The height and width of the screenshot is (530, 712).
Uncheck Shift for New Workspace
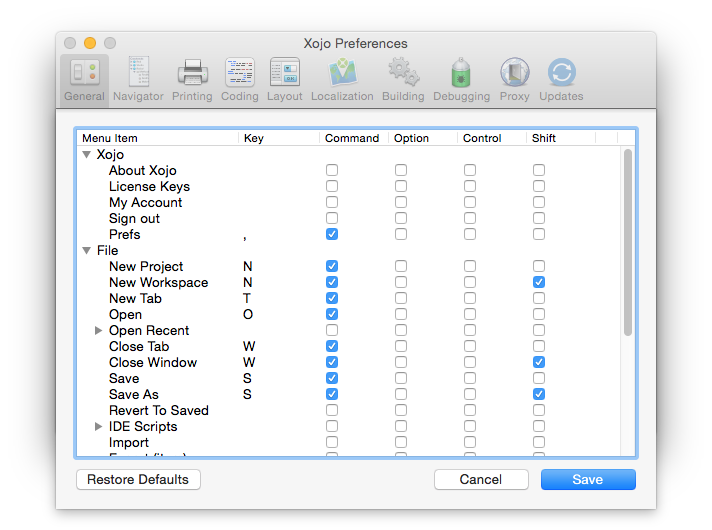tap(539, 282)
